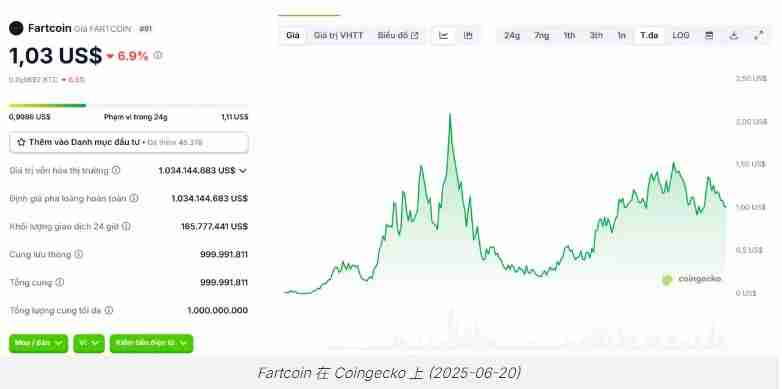Click info icon beside Định giá pha loãng hoàn toàn
782x389 pixels.
tap(134, 198)
